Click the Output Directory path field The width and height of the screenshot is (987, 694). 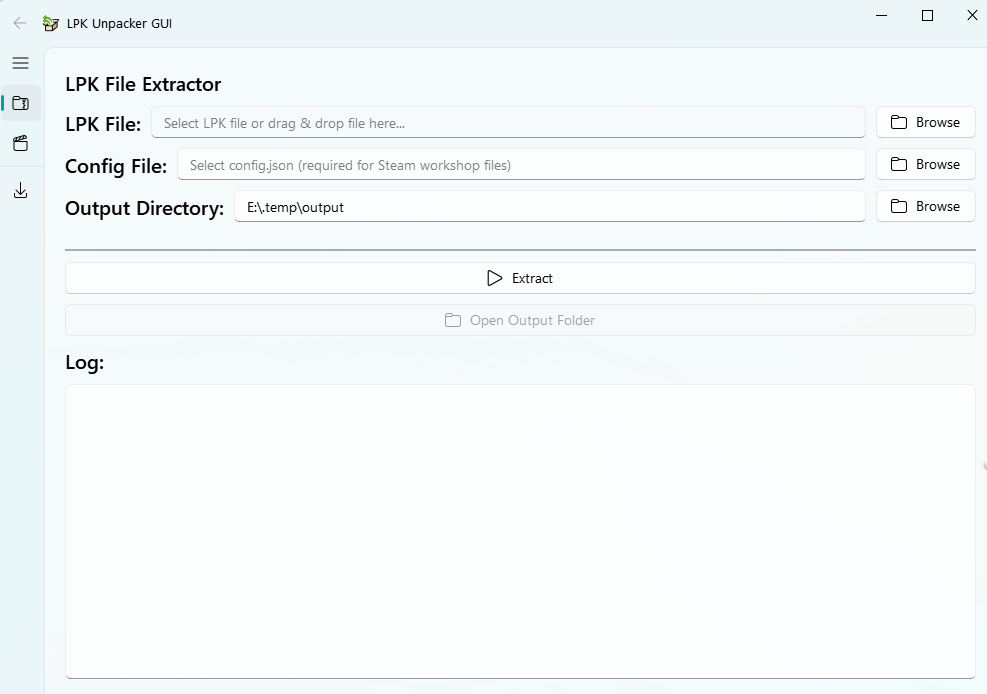pyautogui.click(x=549, y=207)
